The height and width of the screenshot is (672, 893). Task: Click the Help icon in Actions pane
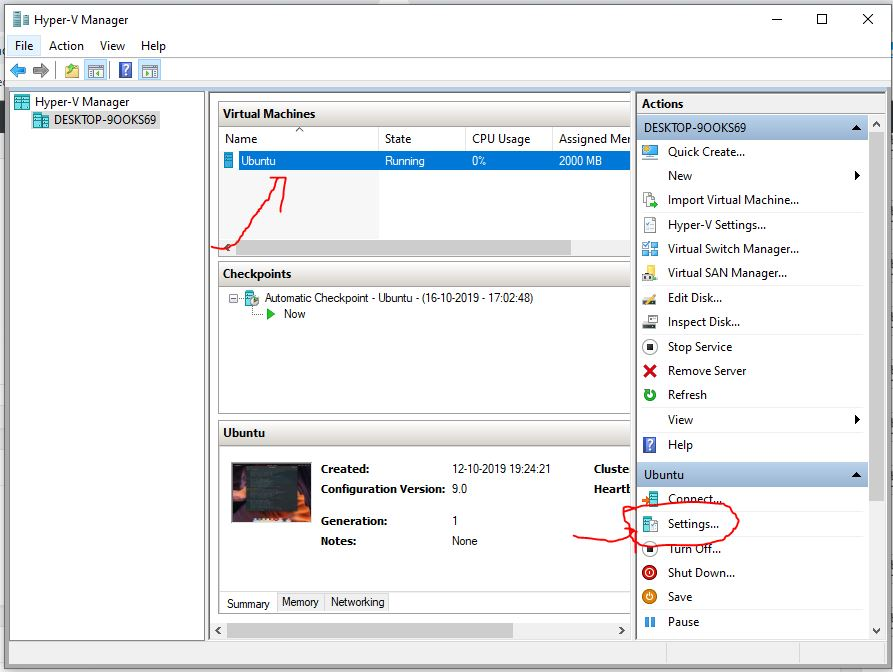tap(650, 445)
